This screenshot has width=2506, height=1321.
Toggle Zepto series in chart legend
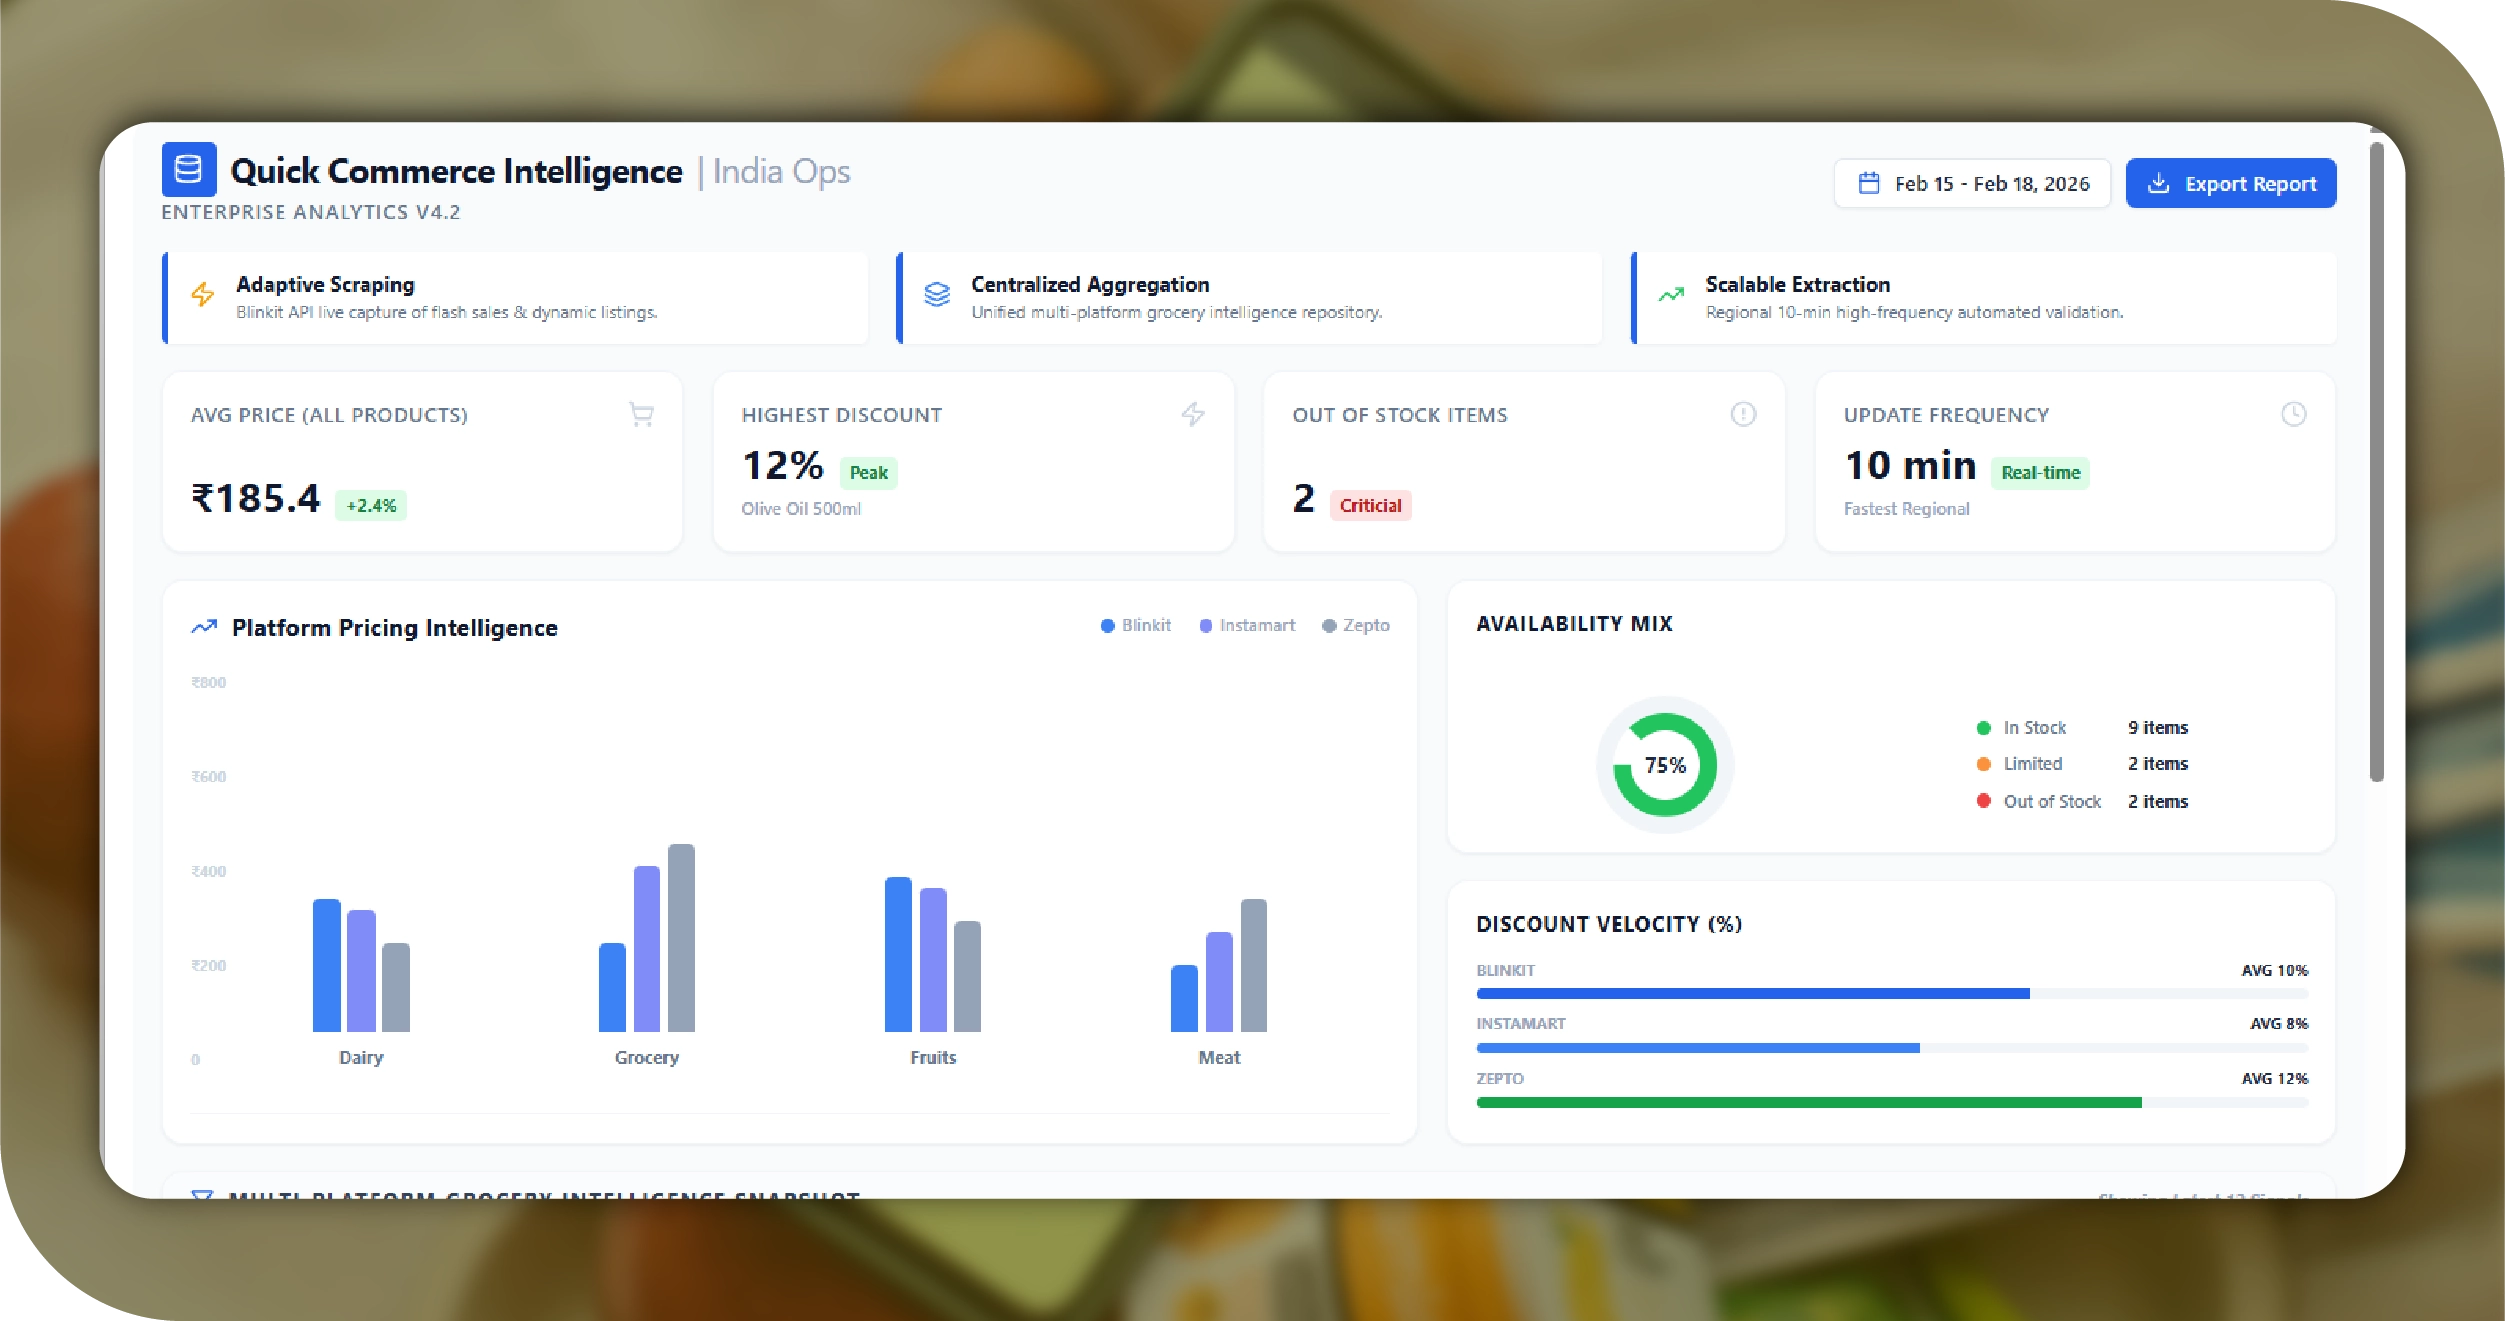pos(1356,625)
